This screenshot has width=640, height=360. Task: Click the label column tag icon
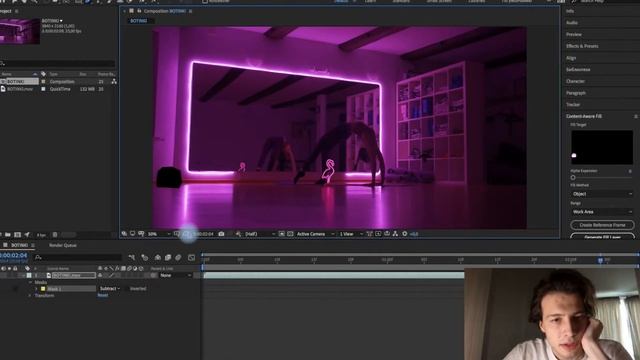click(x=27, y=269)
